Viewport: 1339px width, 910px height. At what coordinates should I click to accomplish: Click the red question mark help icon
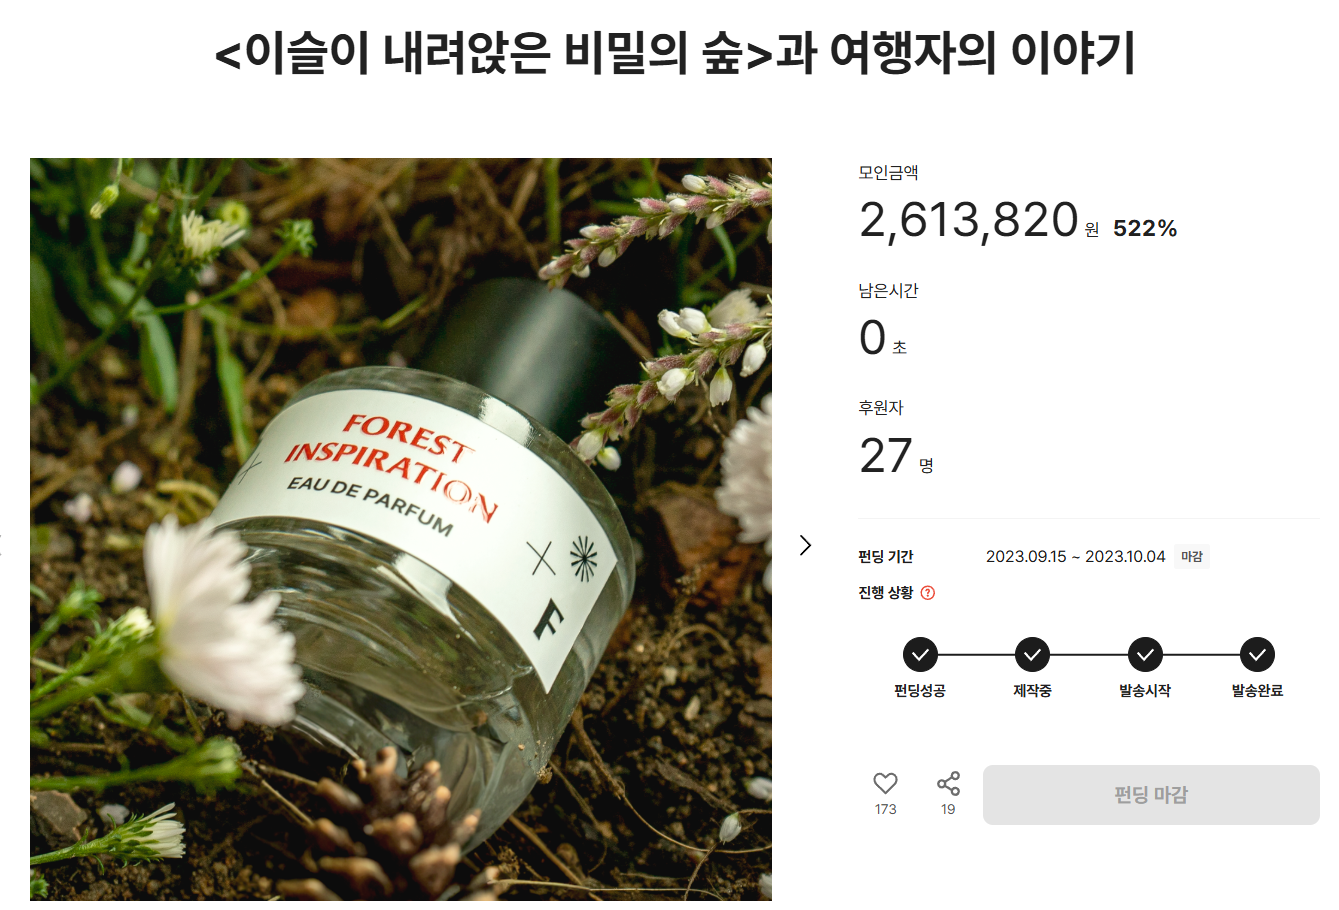928,592
